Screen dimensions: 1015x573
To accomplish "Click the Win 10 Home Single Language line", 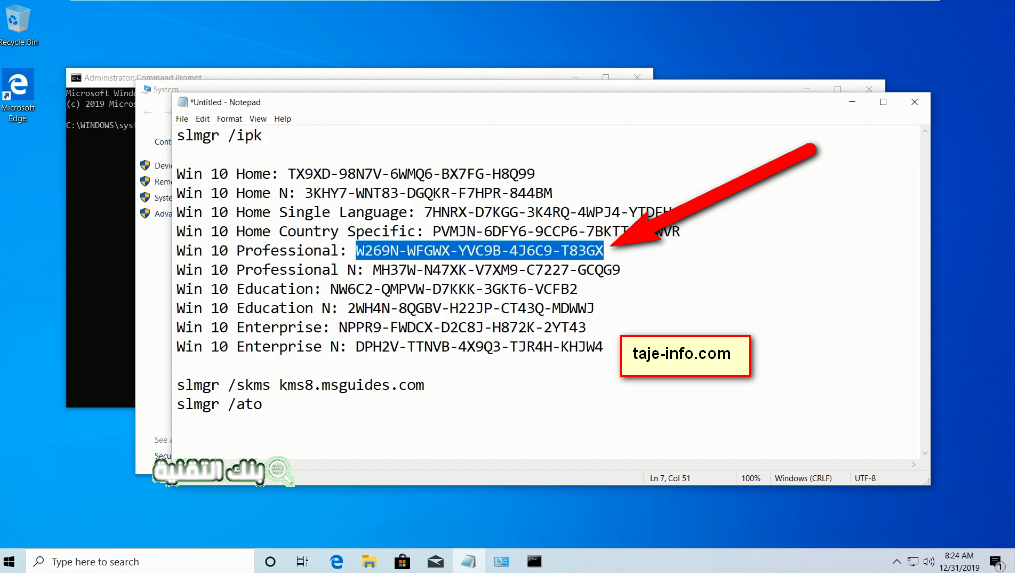I will coord(424,212).
